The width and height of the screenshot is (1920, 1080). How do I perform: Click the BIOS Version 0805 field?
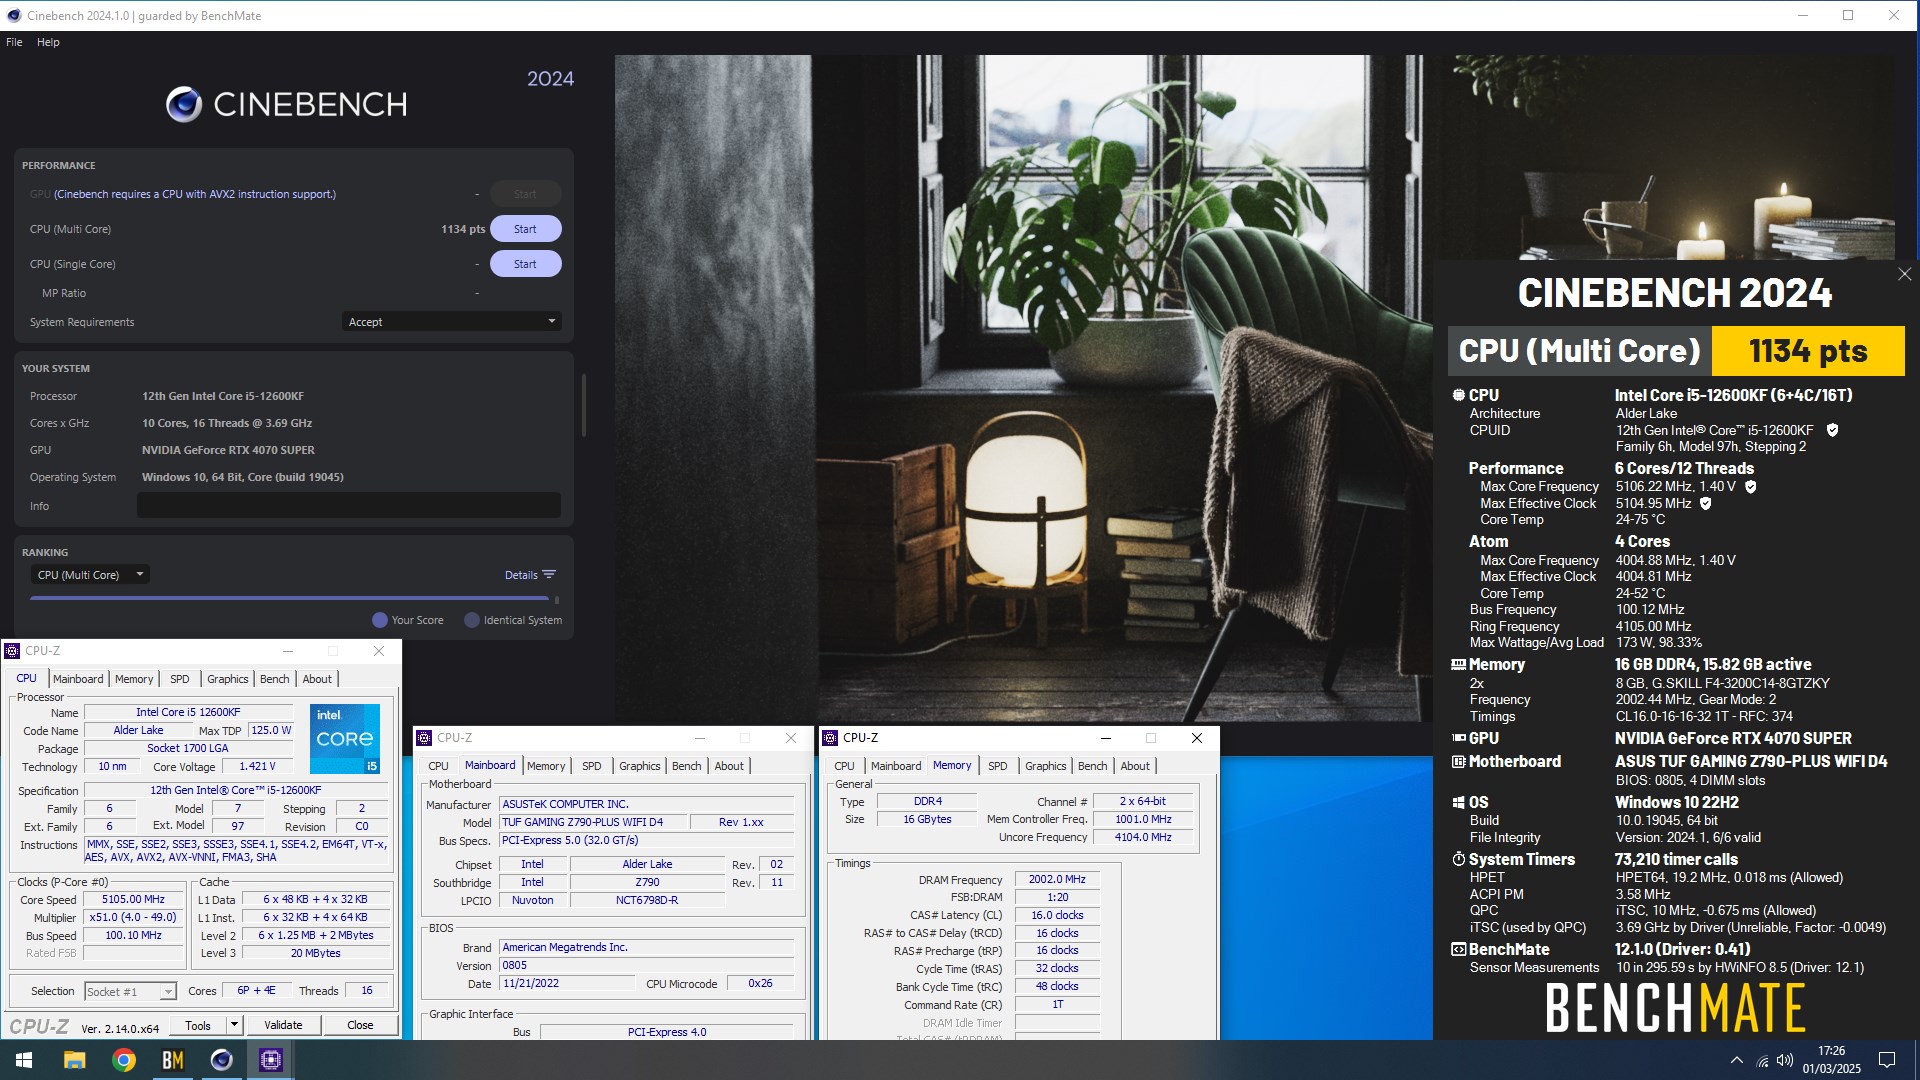click(x=647, y=966)
